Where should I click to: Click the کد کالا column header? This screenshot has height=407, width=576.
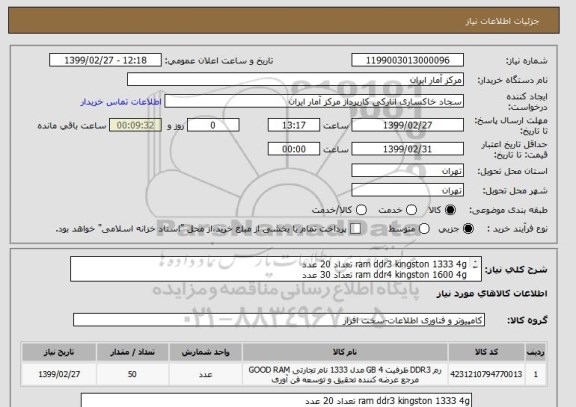[486, 352]
